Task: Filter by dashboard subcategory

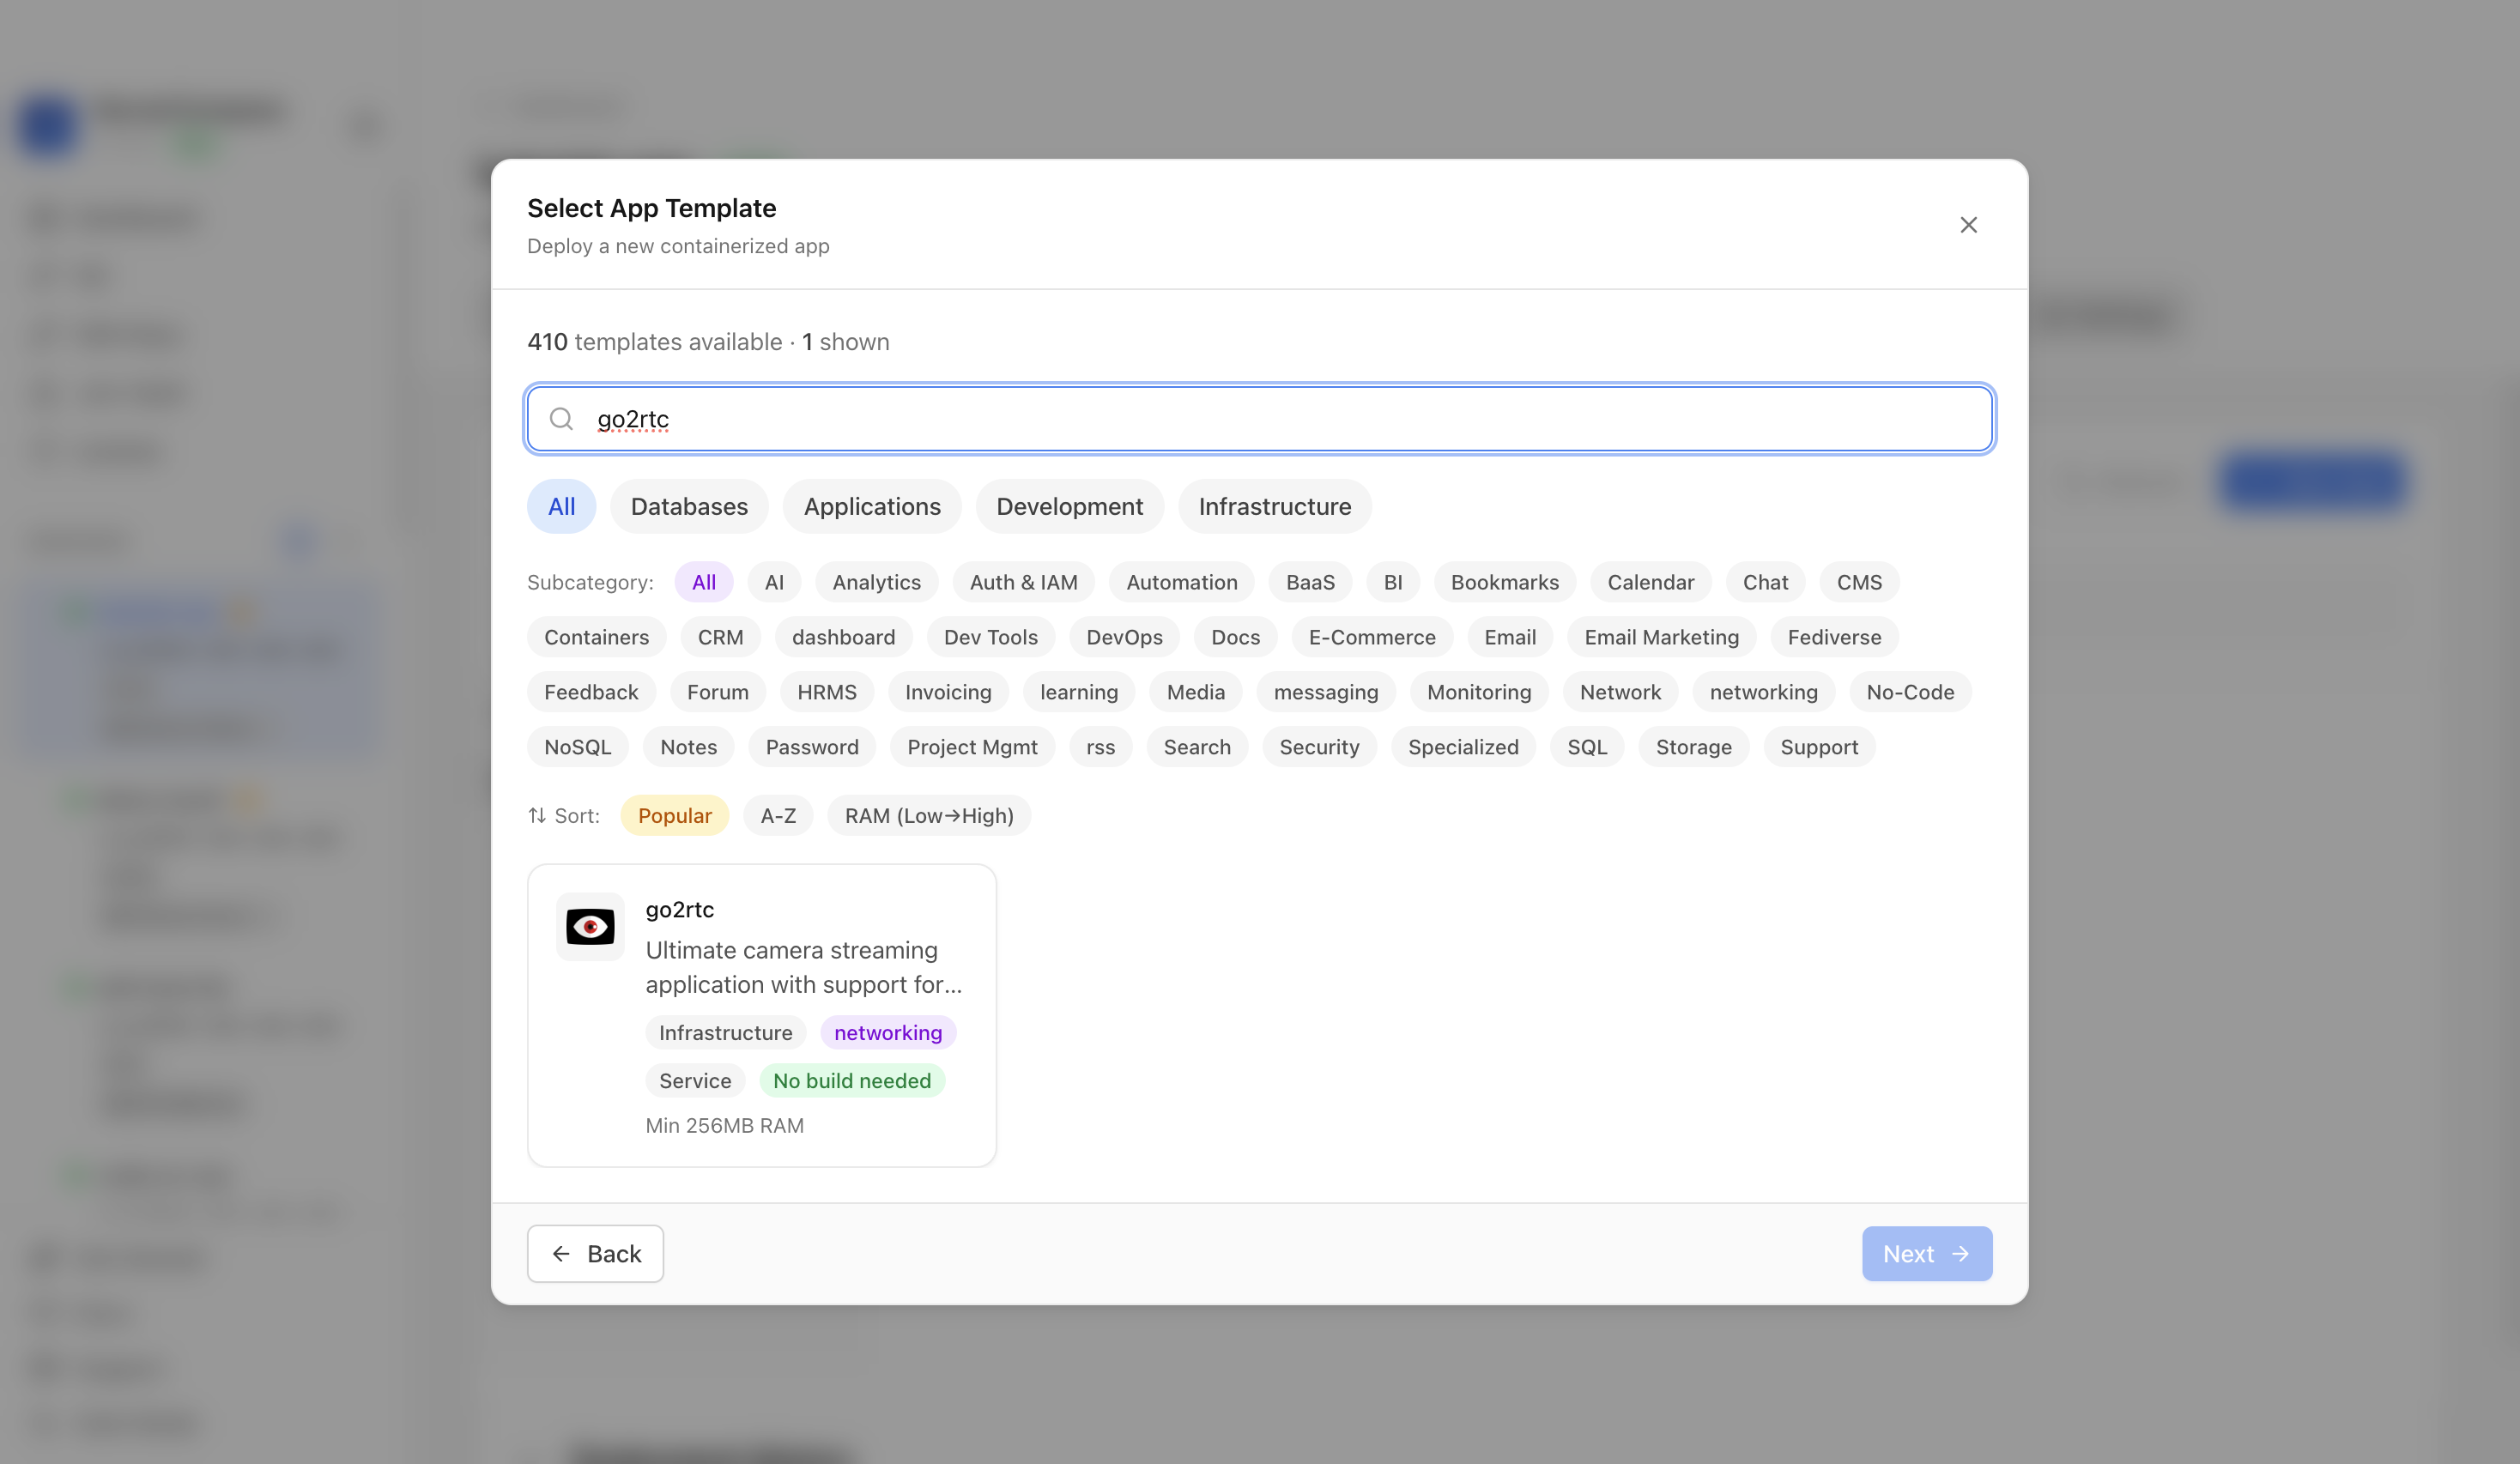Action: point(843,637)
